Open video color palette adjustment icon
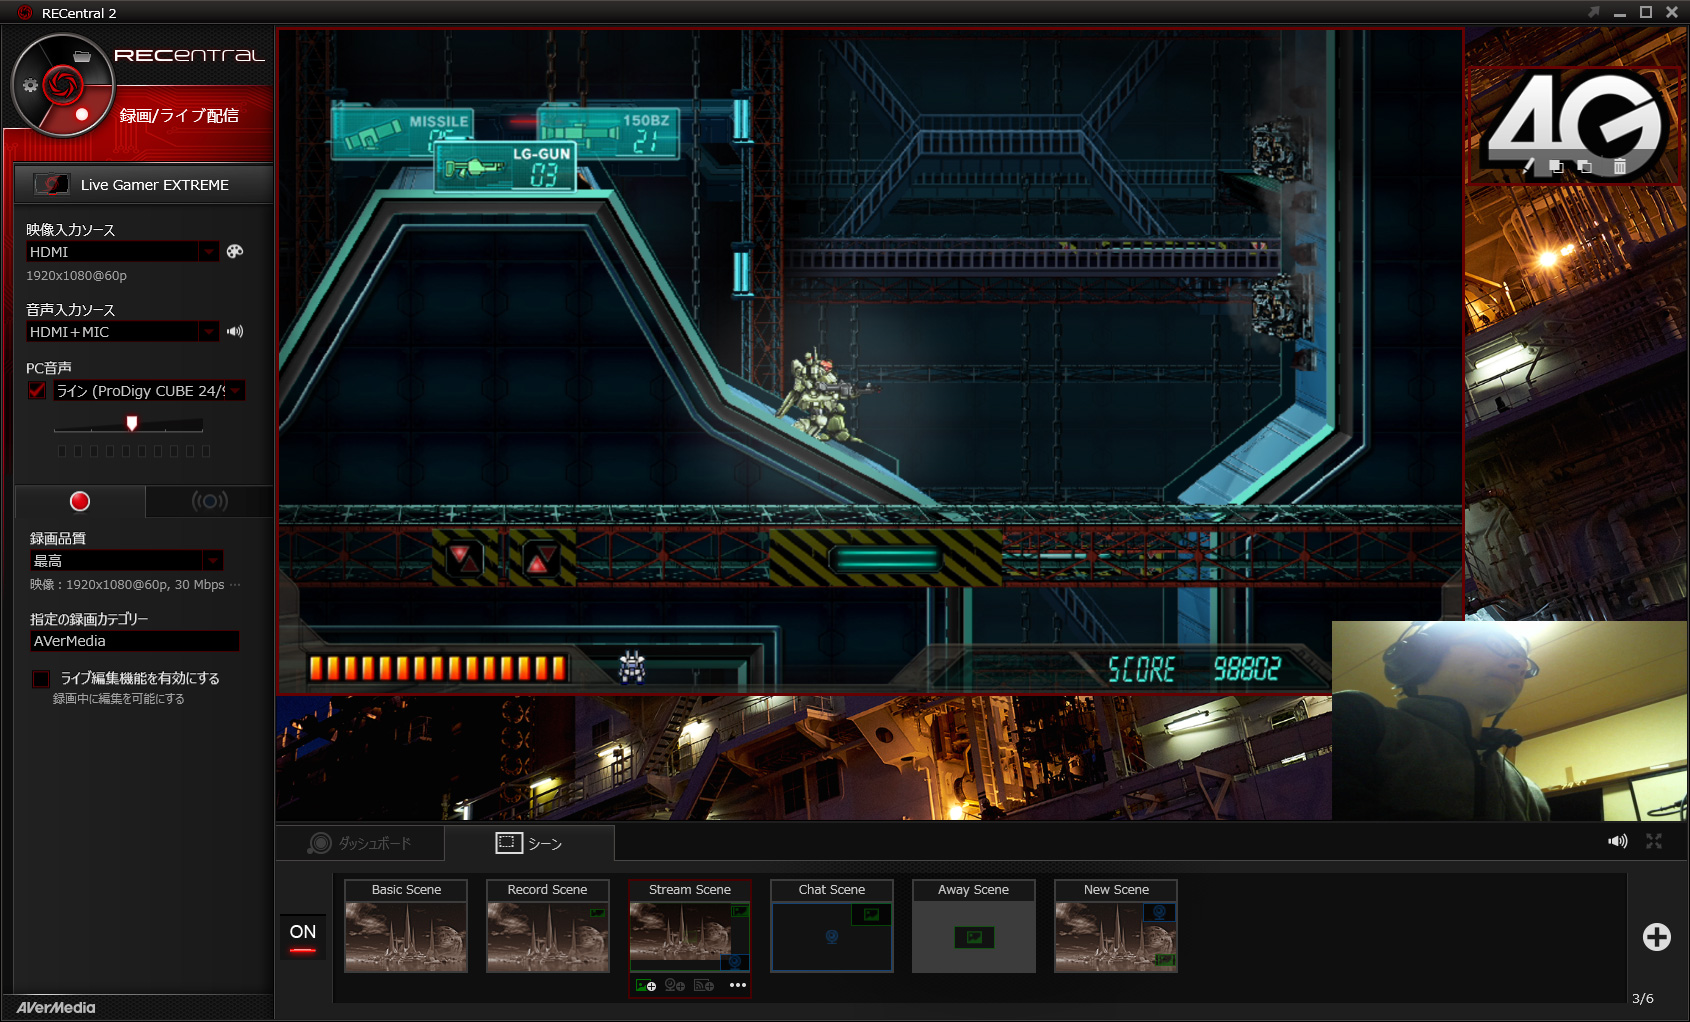Screen dimensions: 1690x1022 tap(235, 251)
